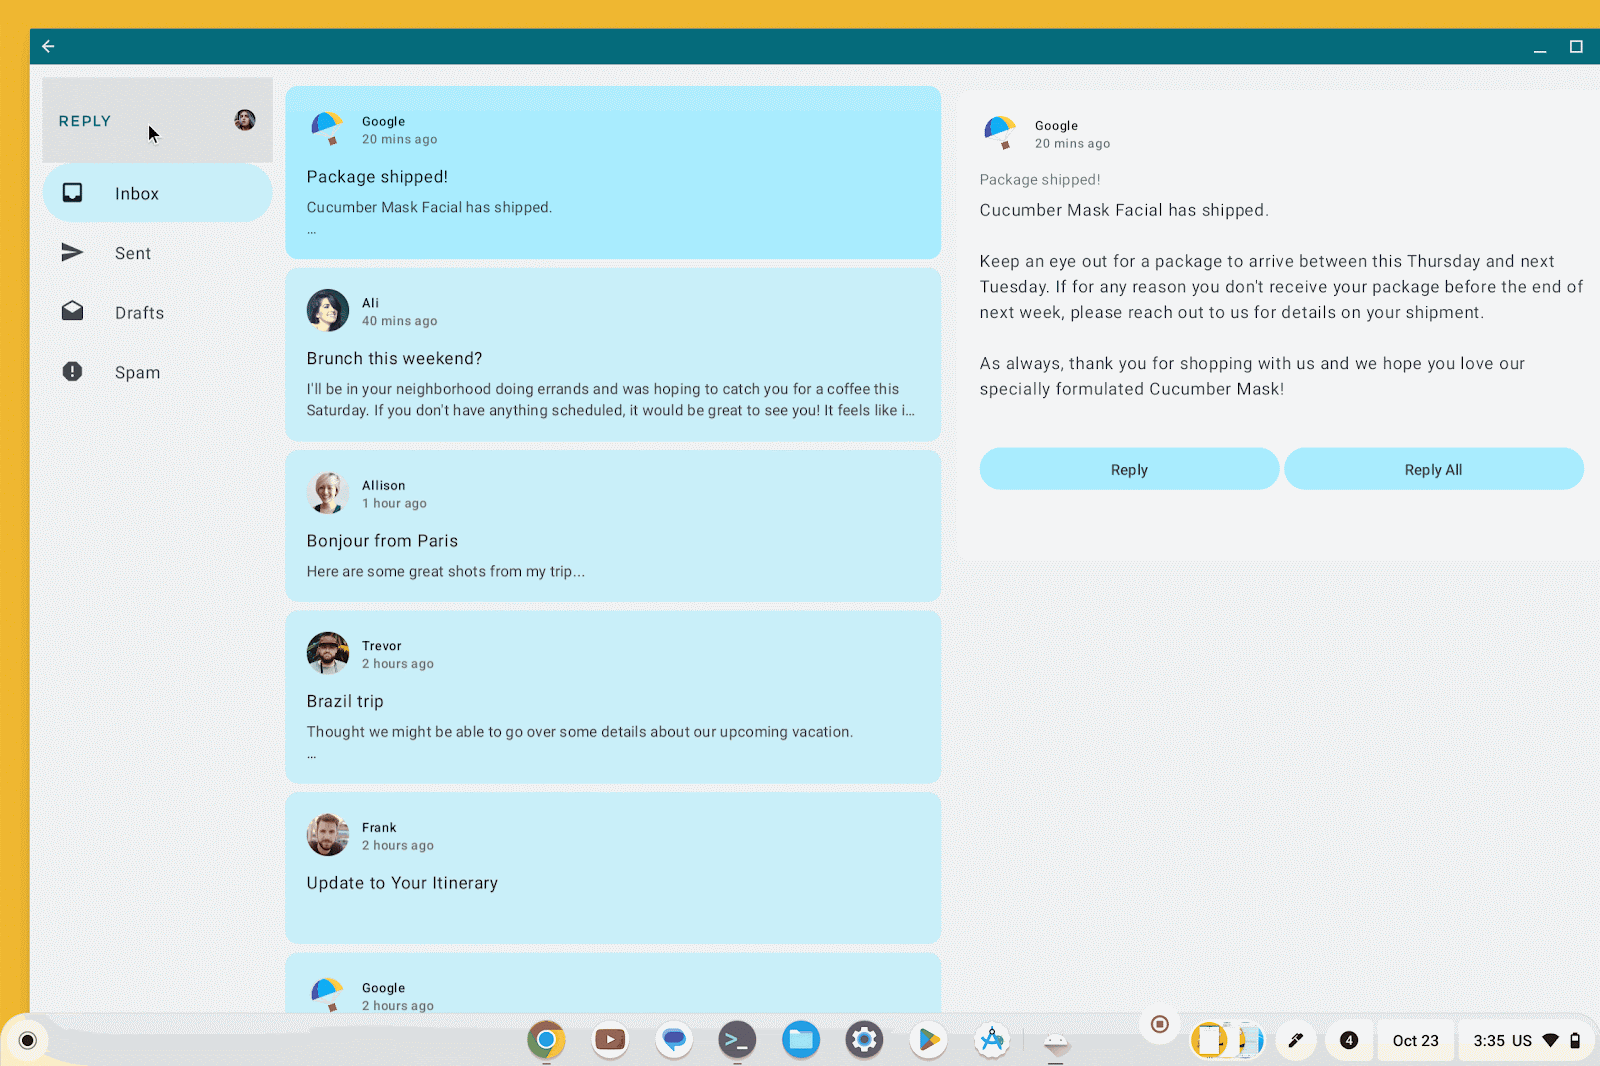The width and height of the screenshot is (1600, 1066).
Task: Click the back arrow in title bar
Action: coord(48,46)
